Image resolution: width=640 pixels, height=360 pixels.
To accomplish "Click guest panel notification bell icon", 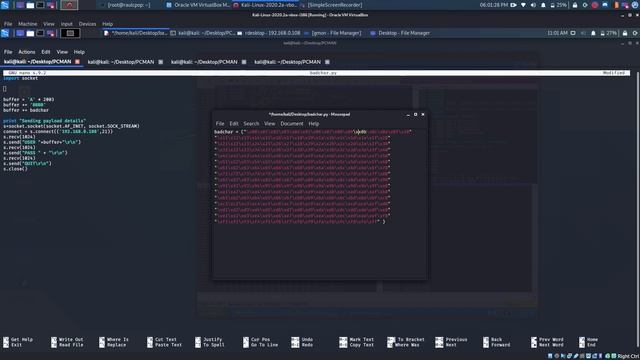I will point(593,33).
